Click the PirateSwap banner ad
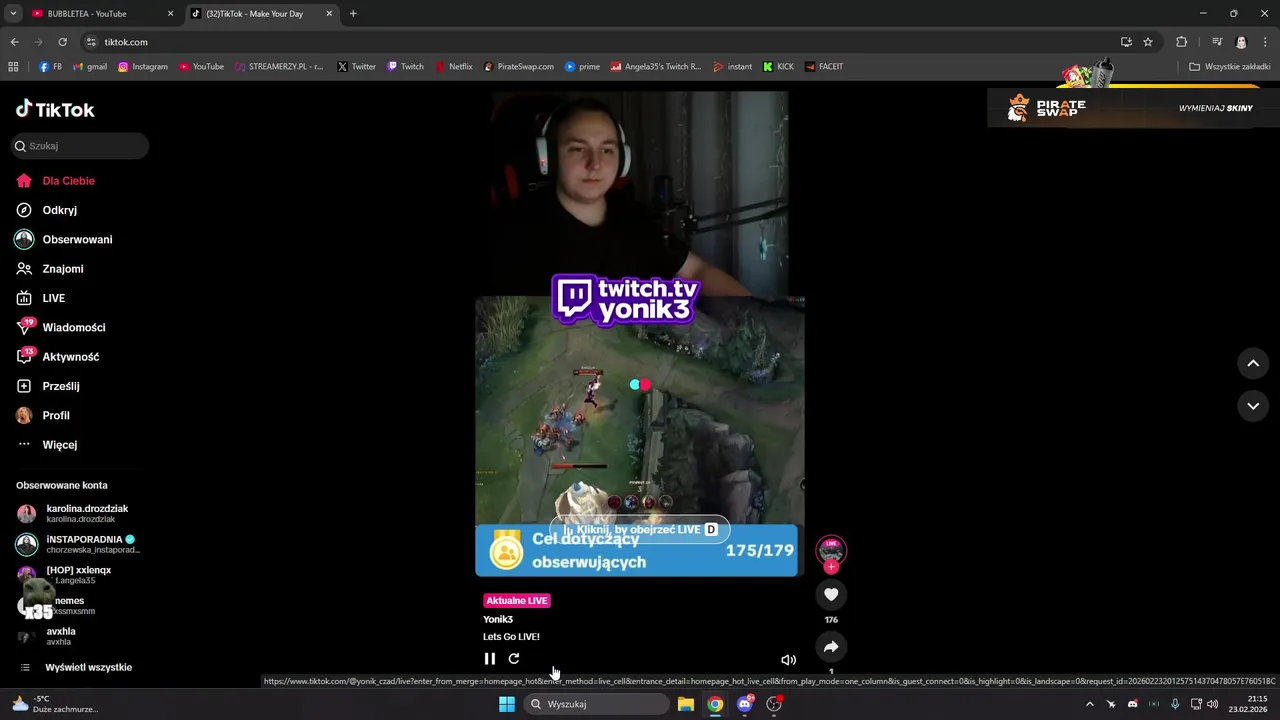Viewport: 1280px width, 720px height. point(1132,107)
